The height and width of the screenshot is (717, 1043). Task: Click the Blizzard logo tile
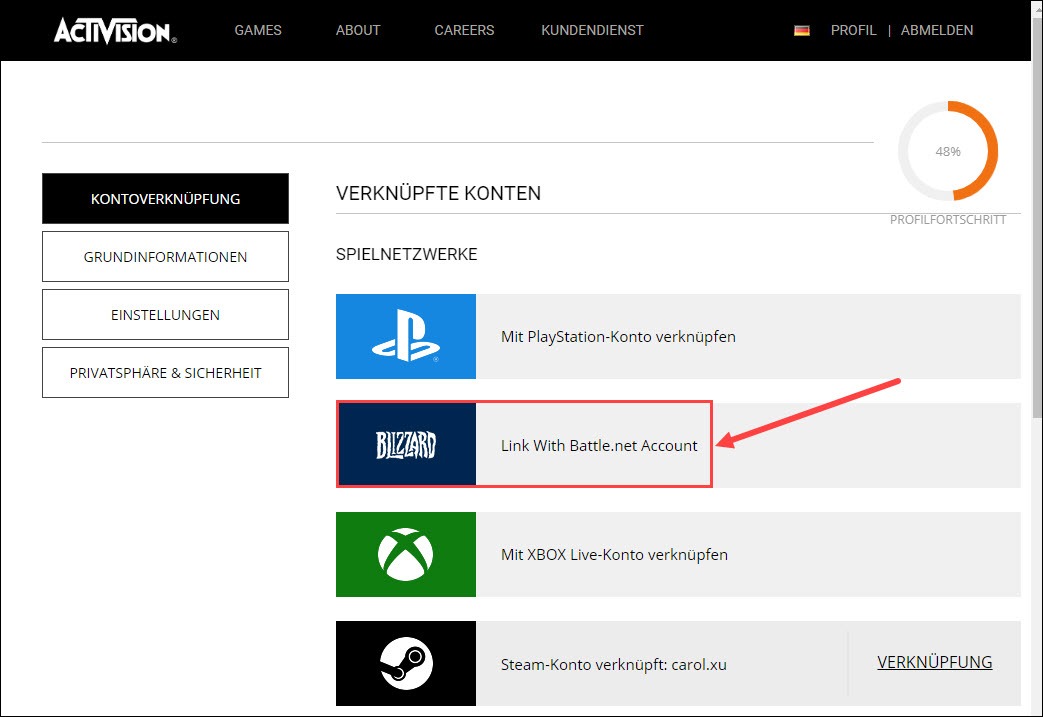pyautogui.click(x=406, y=445)
